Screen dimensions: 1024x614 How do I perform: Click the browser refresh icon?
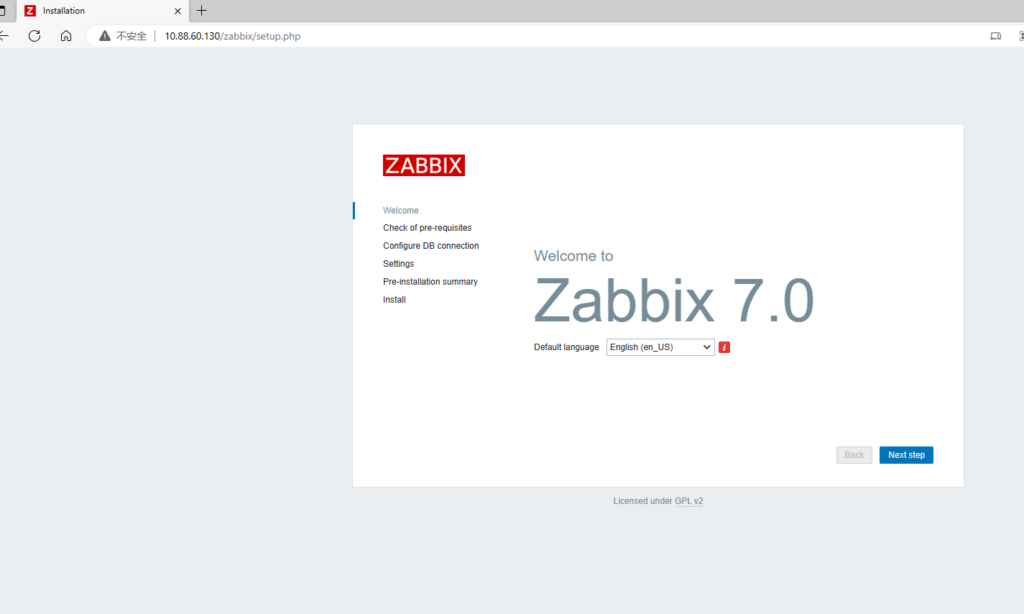(35, 36)
